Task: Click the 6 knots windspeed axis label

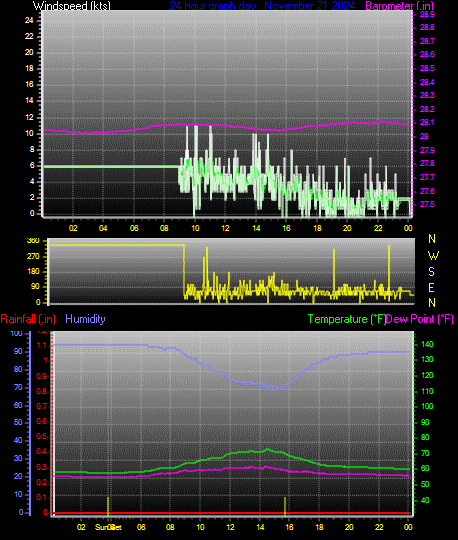Action: 32,165
